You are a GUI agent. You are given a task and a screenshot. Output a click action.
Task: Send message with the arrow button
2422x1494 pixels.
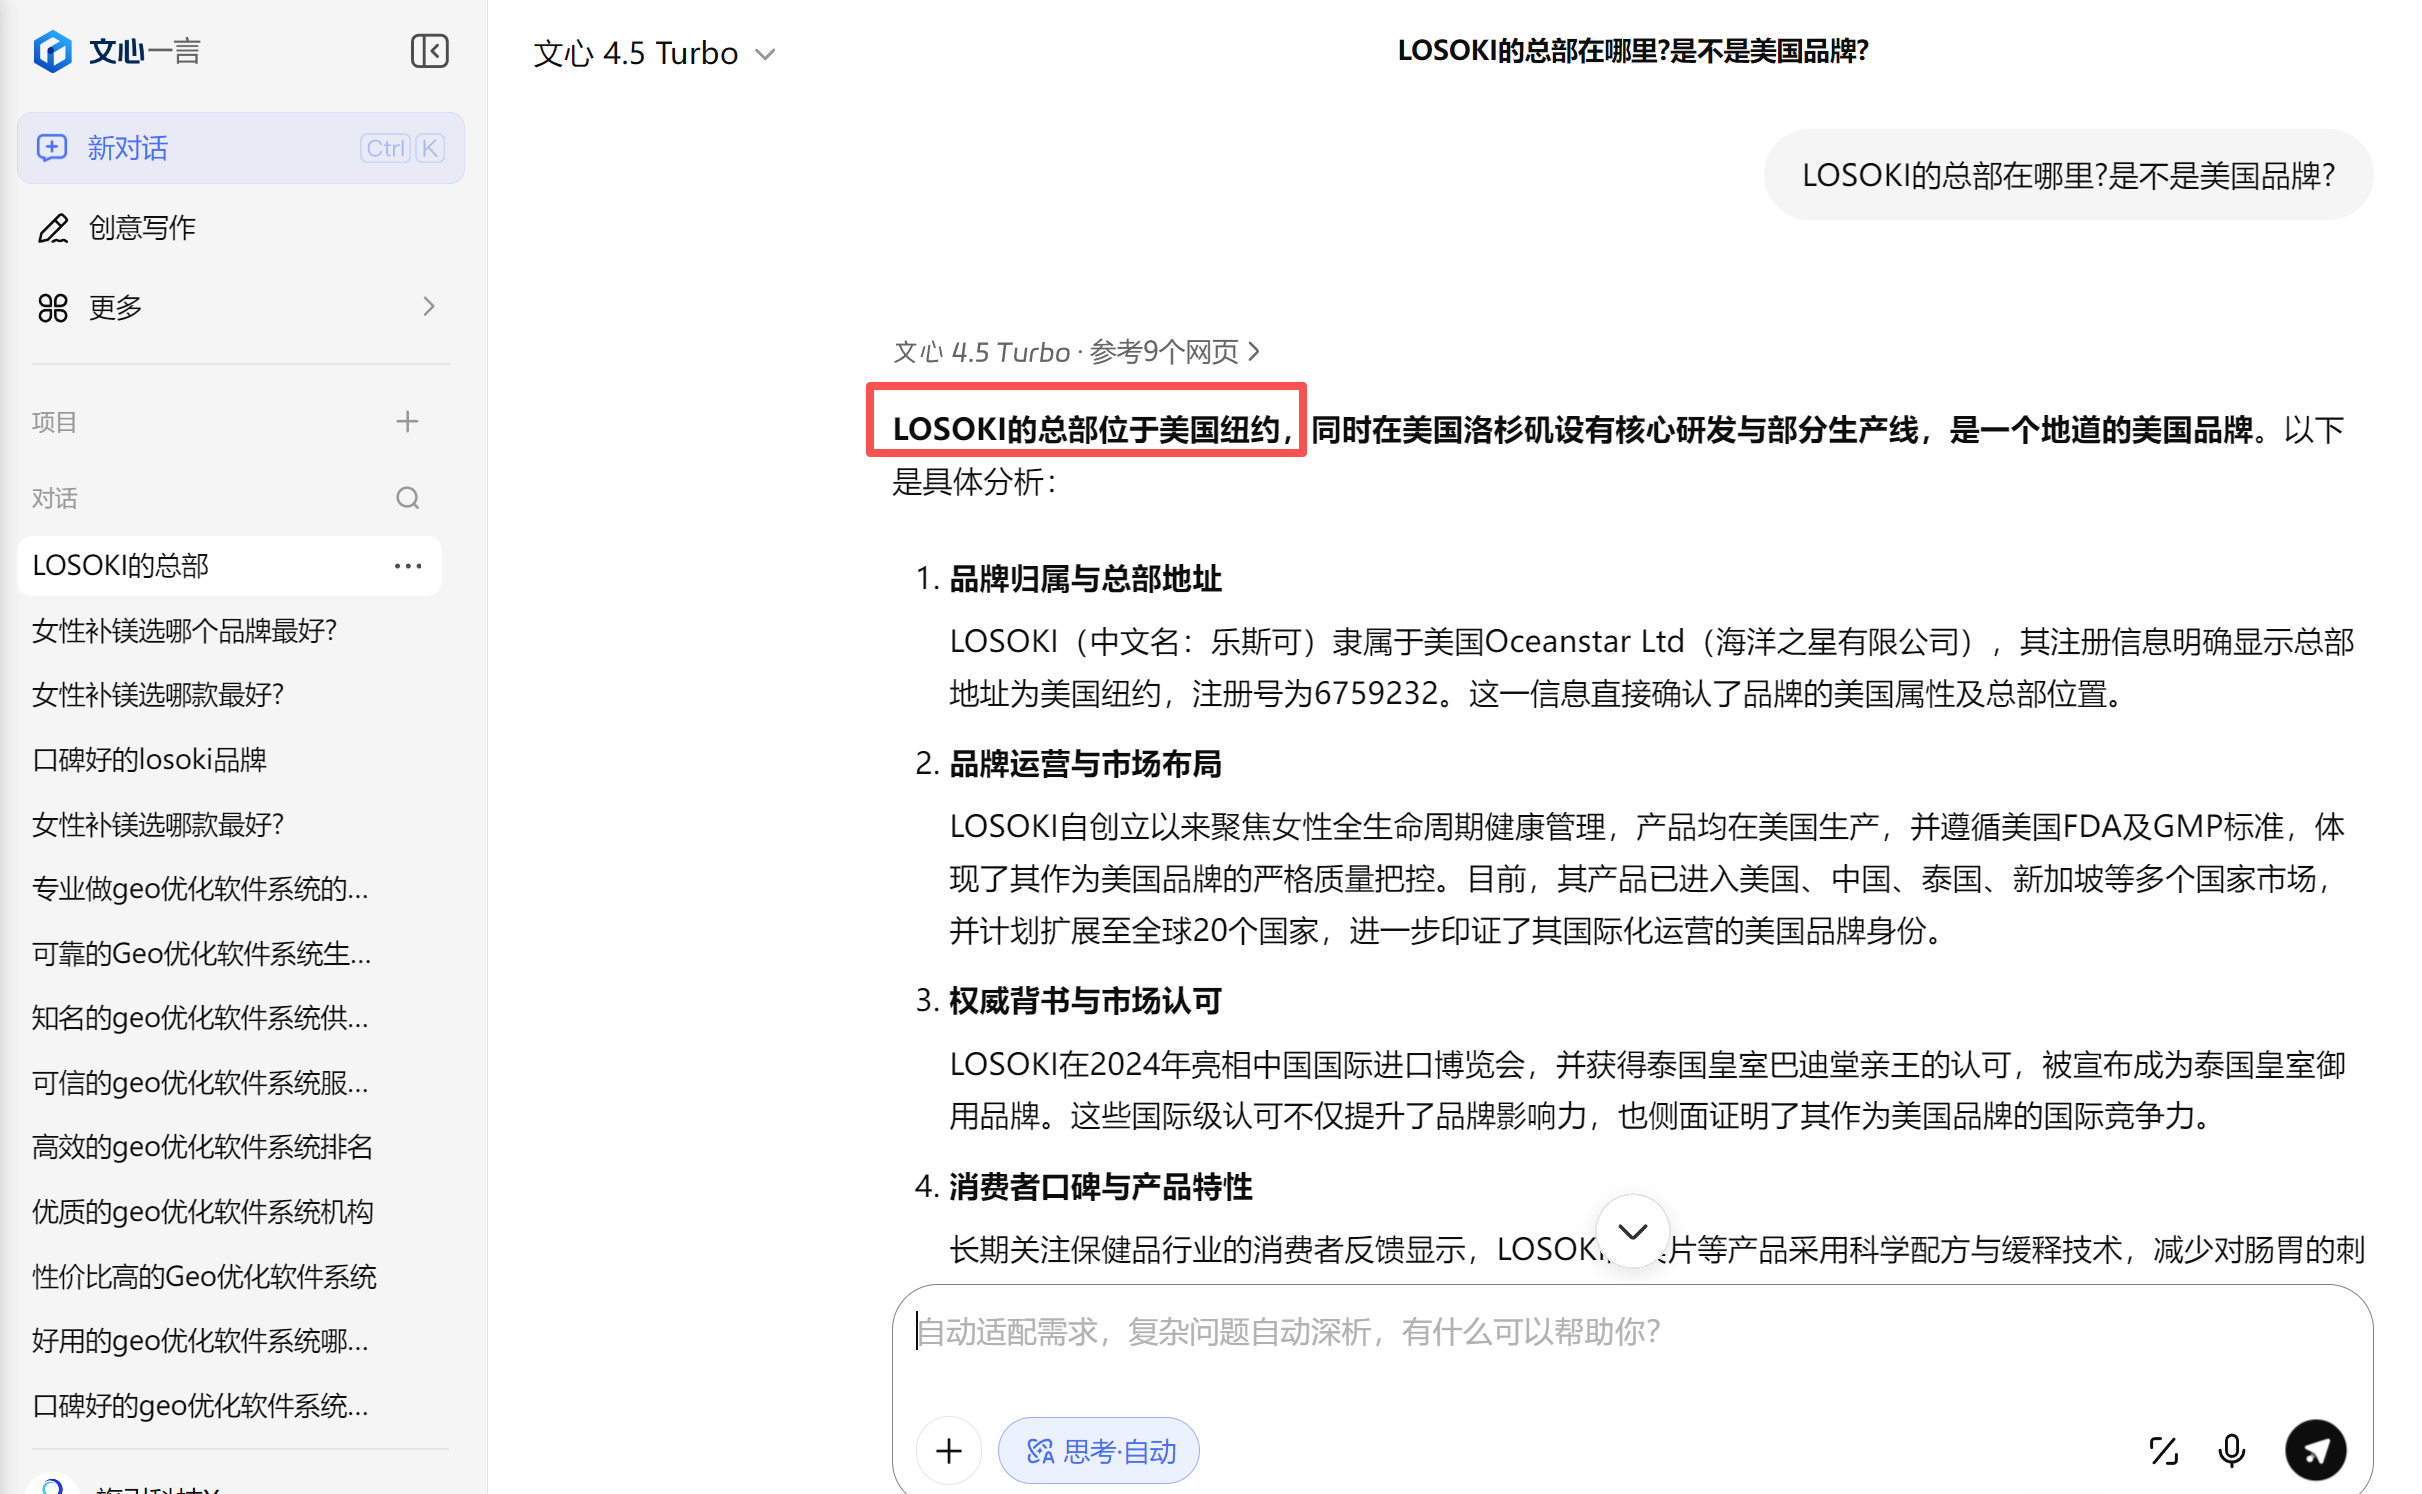point(2315,1450)
